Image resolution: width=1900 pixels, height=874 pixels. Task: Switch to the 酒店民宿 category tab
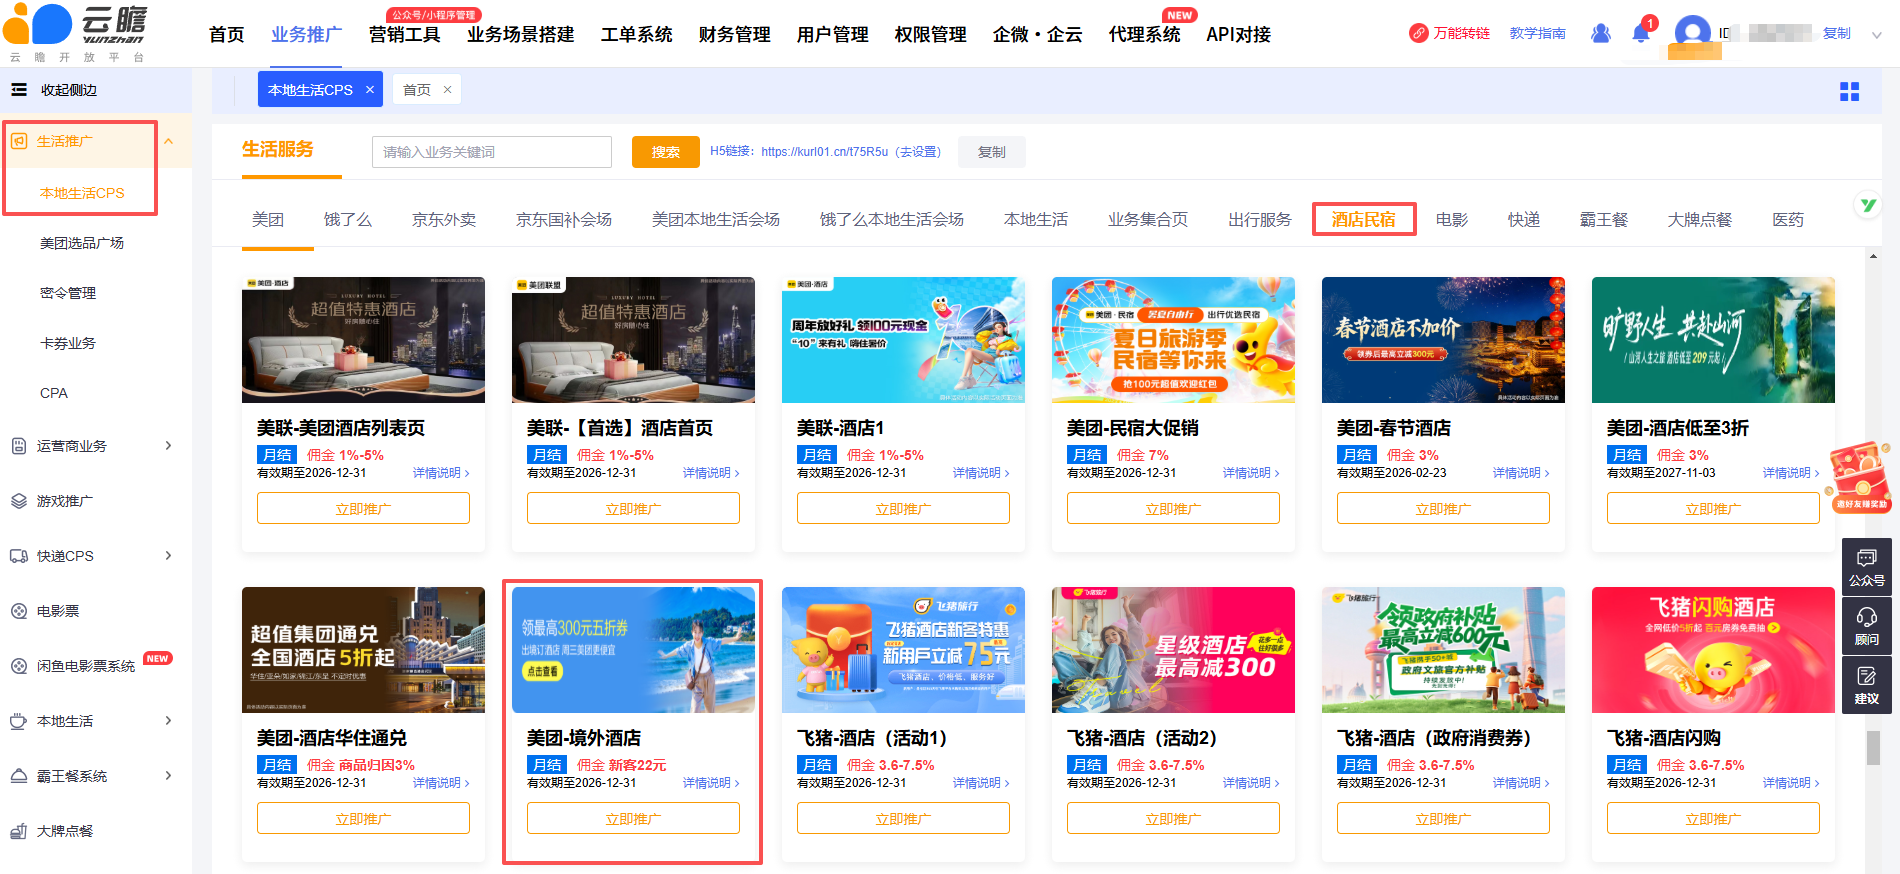click(x=1363, y=219)
